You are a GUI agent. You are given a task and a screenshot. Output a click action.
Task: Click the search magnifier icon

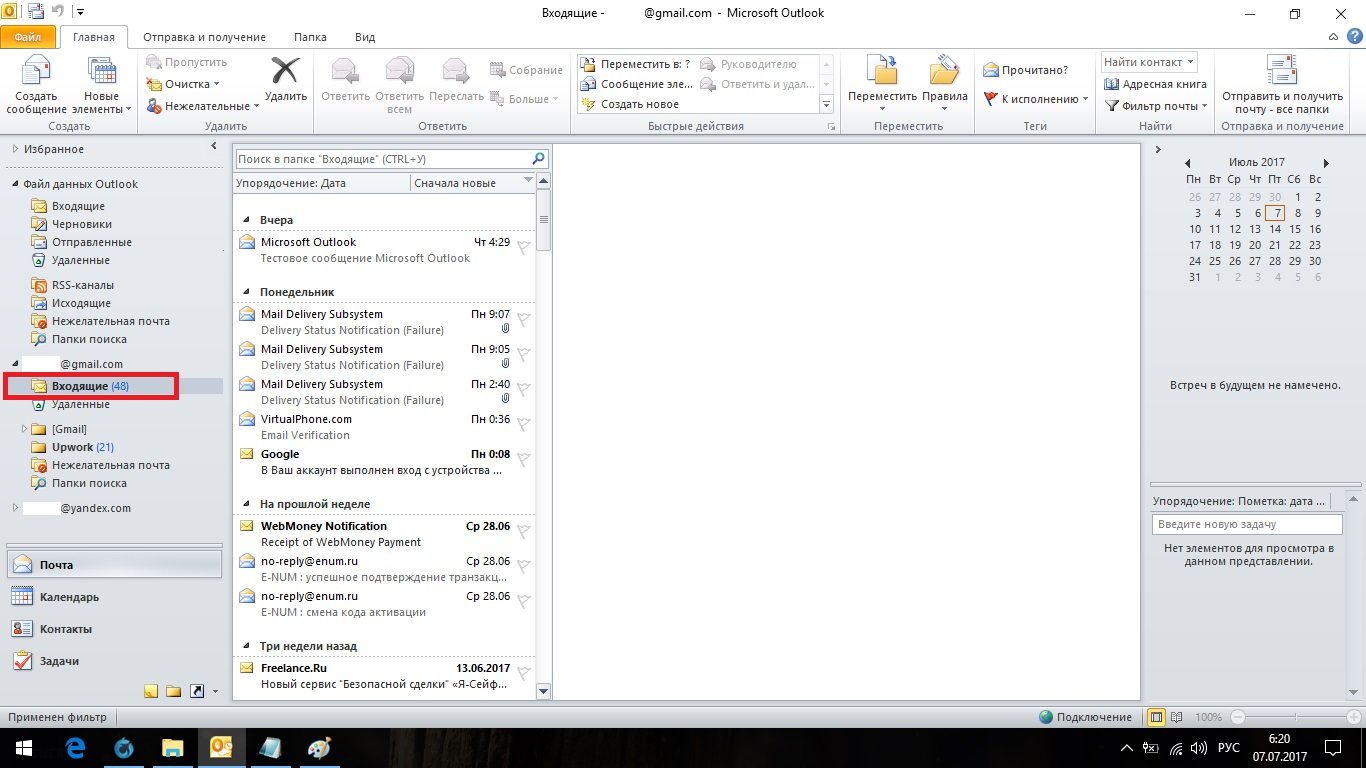point(539,159)
